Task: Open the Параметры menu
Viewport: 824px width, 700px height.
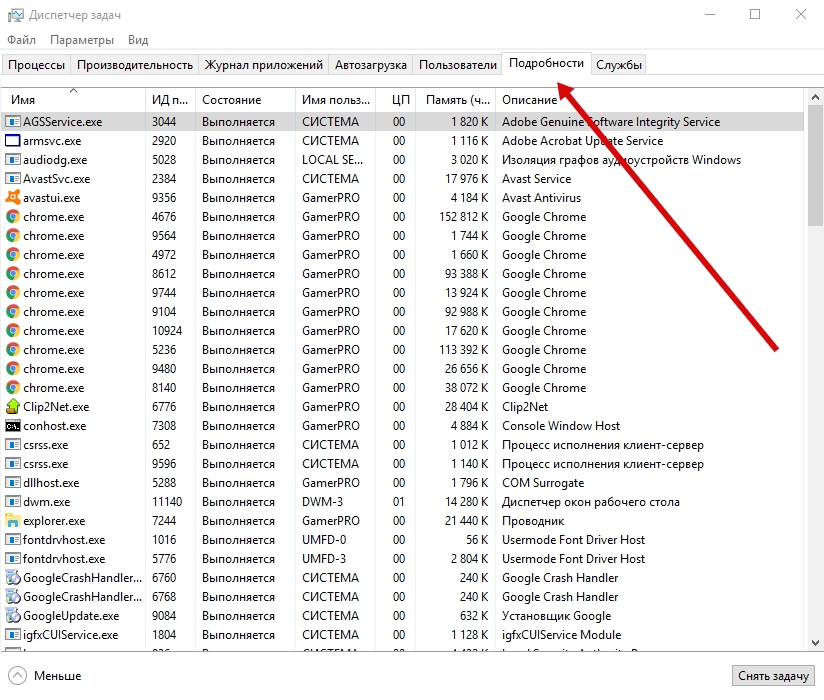Action: pos(81,40)
